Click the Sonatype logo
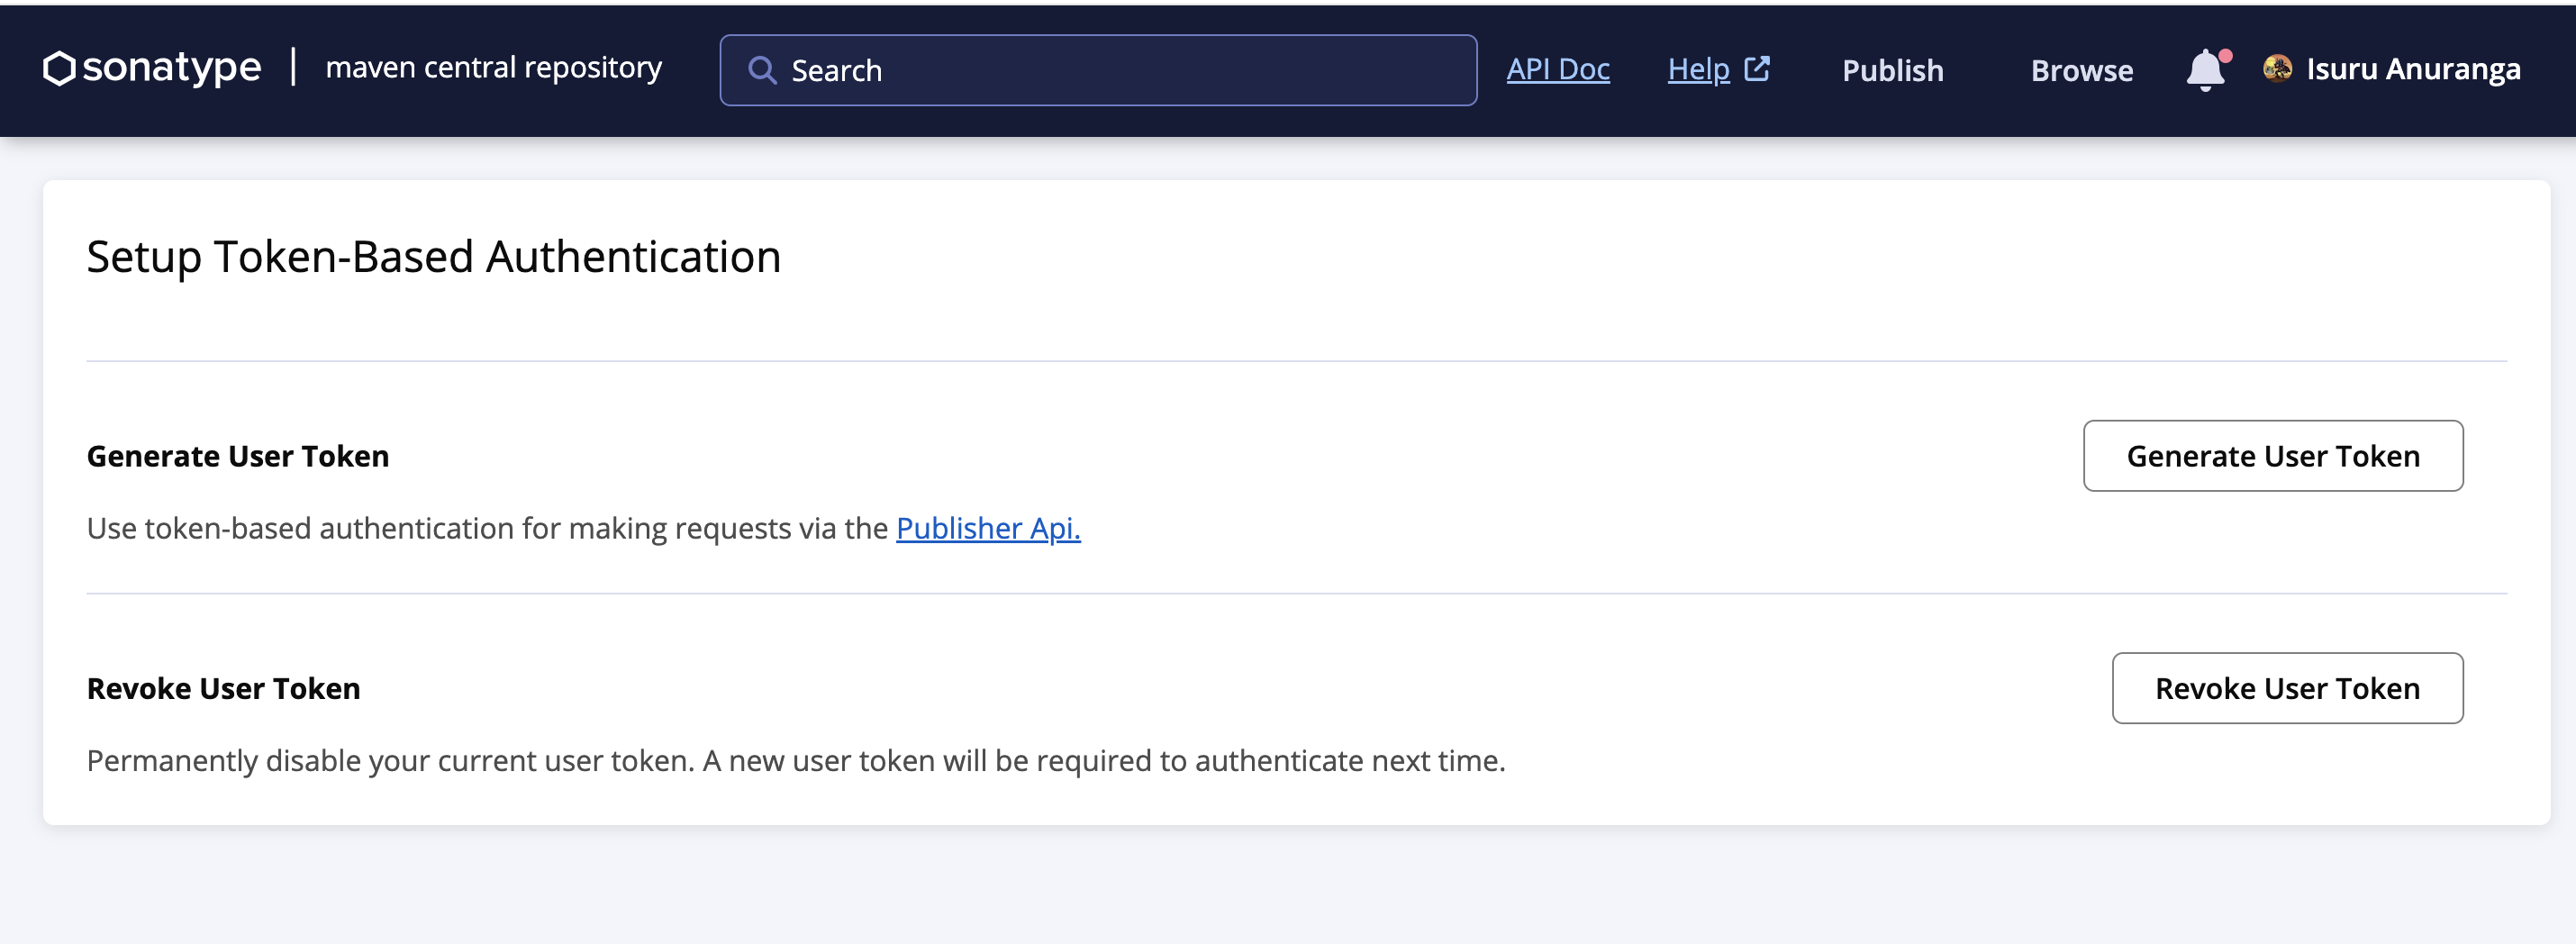Image resolution: width=2576 pixels, height=944 pixels. [152, 68]
